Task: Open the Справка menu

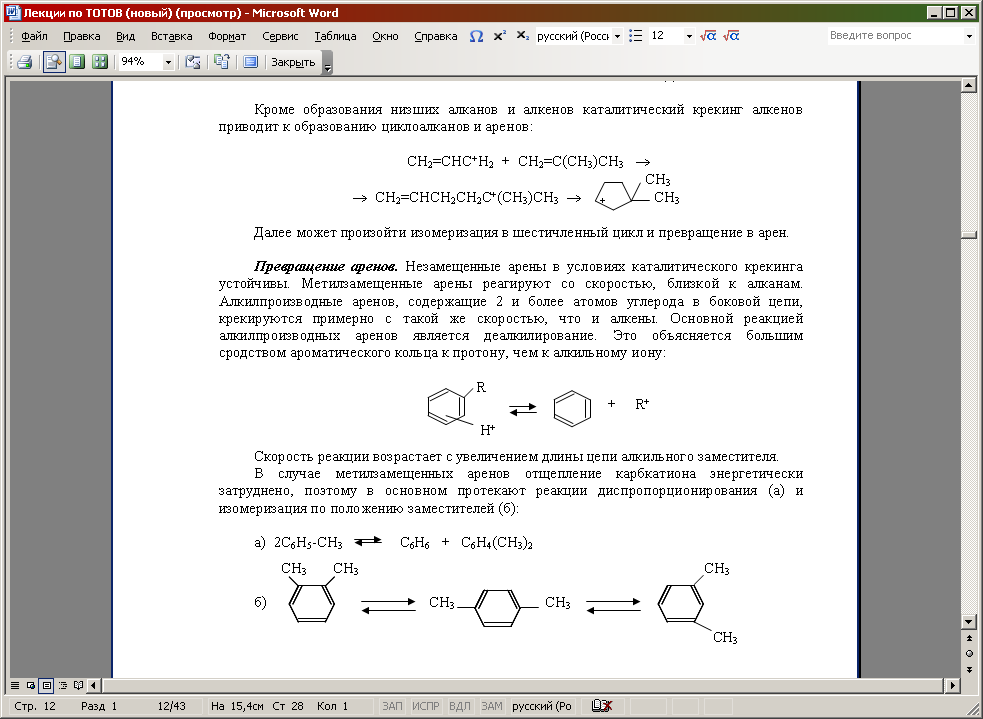Action: (x=436, y=36)
